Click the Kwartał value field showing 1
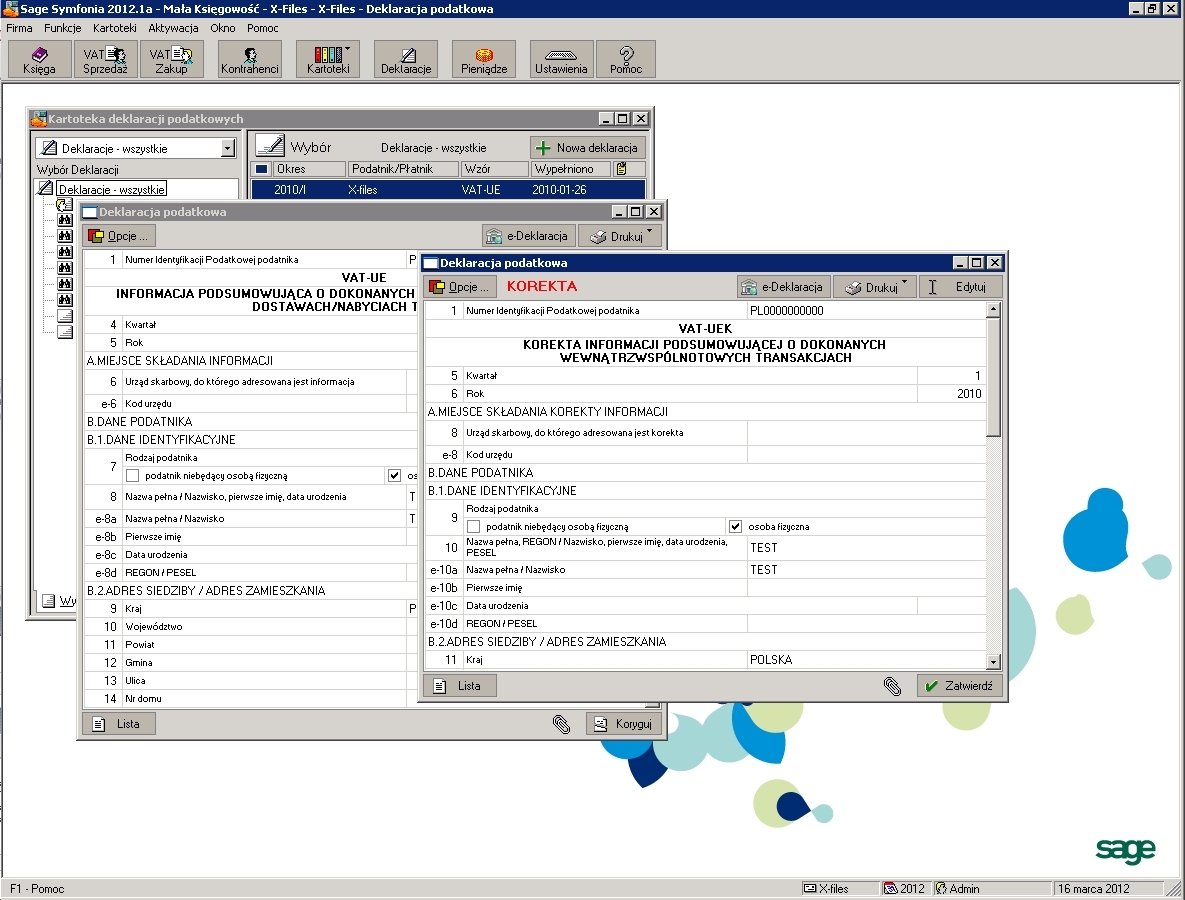 [951, 376]
